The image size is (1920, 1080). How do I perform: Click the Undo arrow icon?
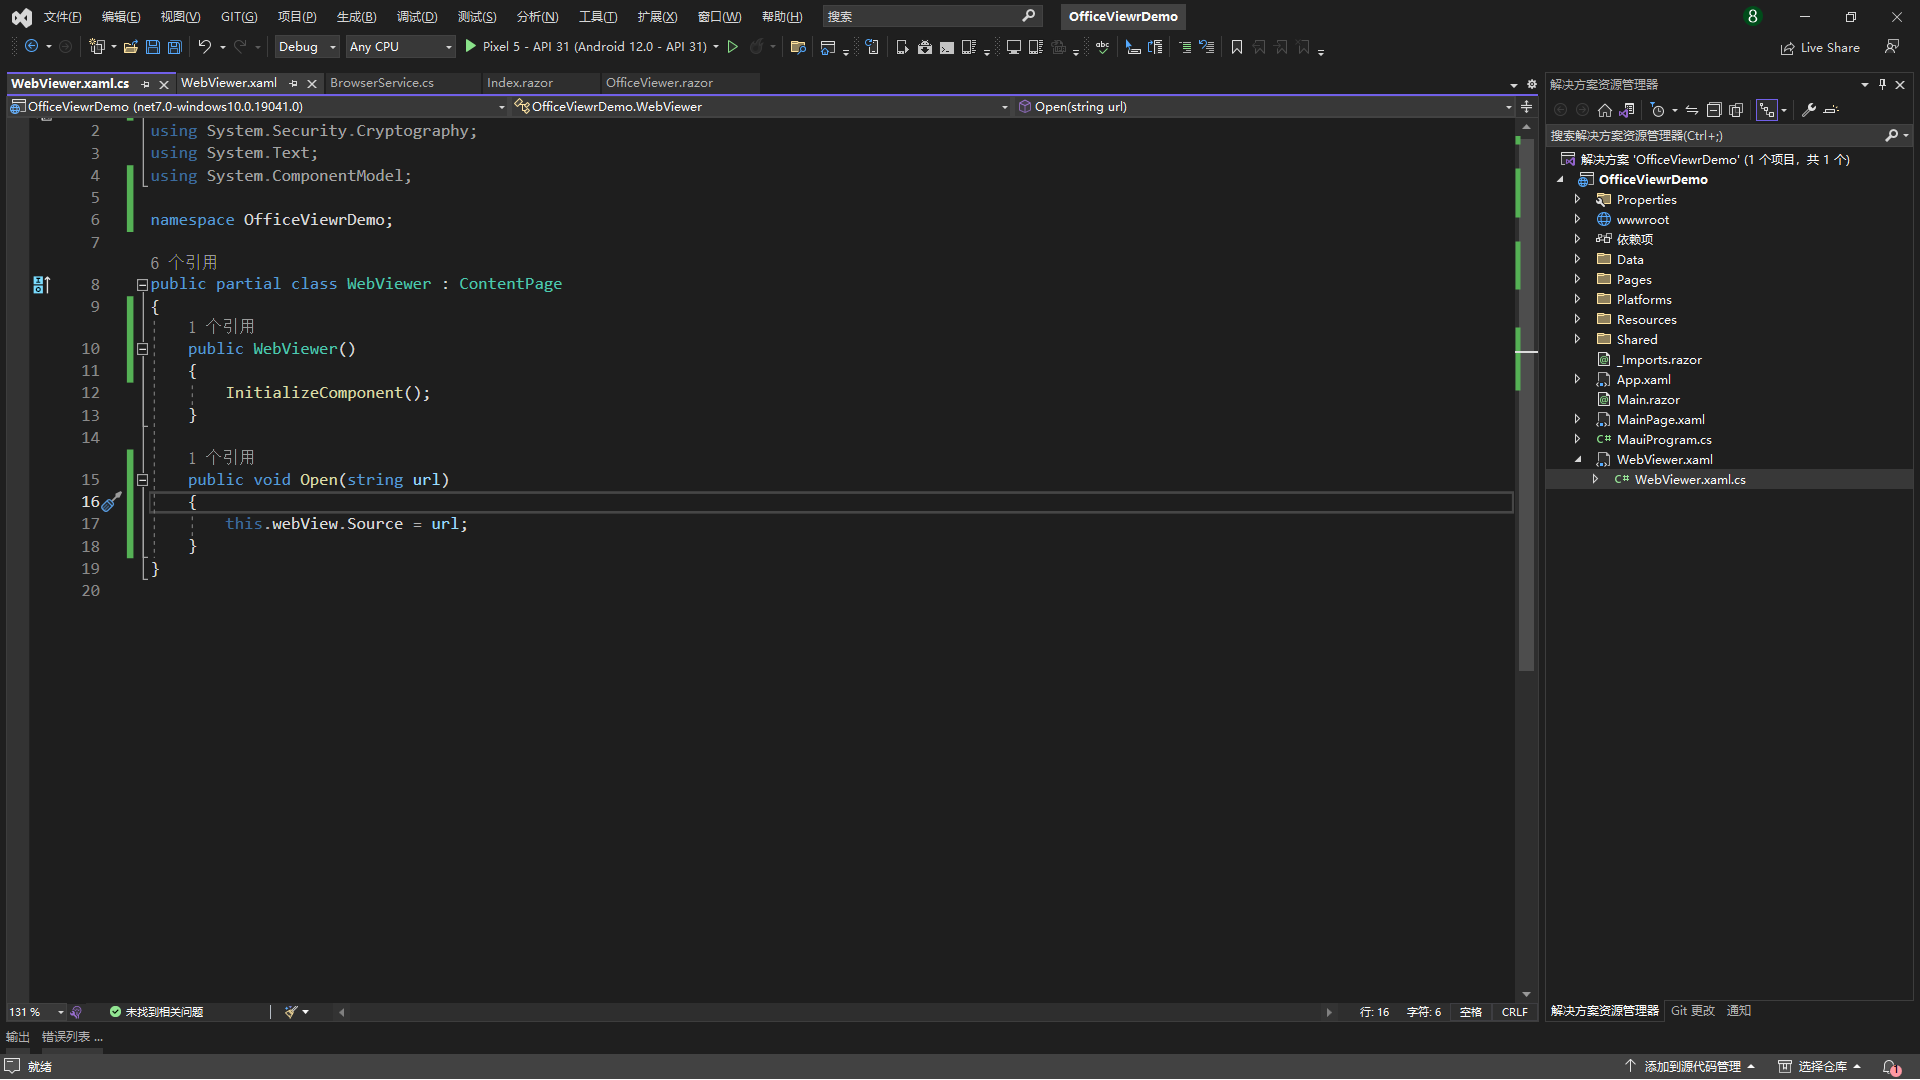[205, 46]
